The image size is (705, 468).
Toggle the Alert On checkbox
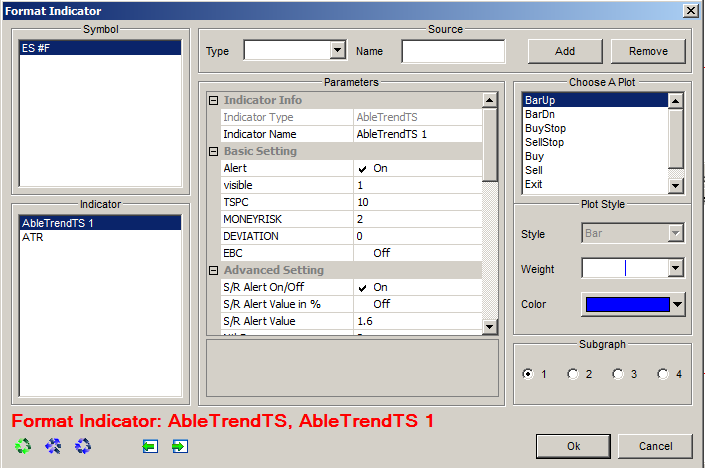point(362,169)
